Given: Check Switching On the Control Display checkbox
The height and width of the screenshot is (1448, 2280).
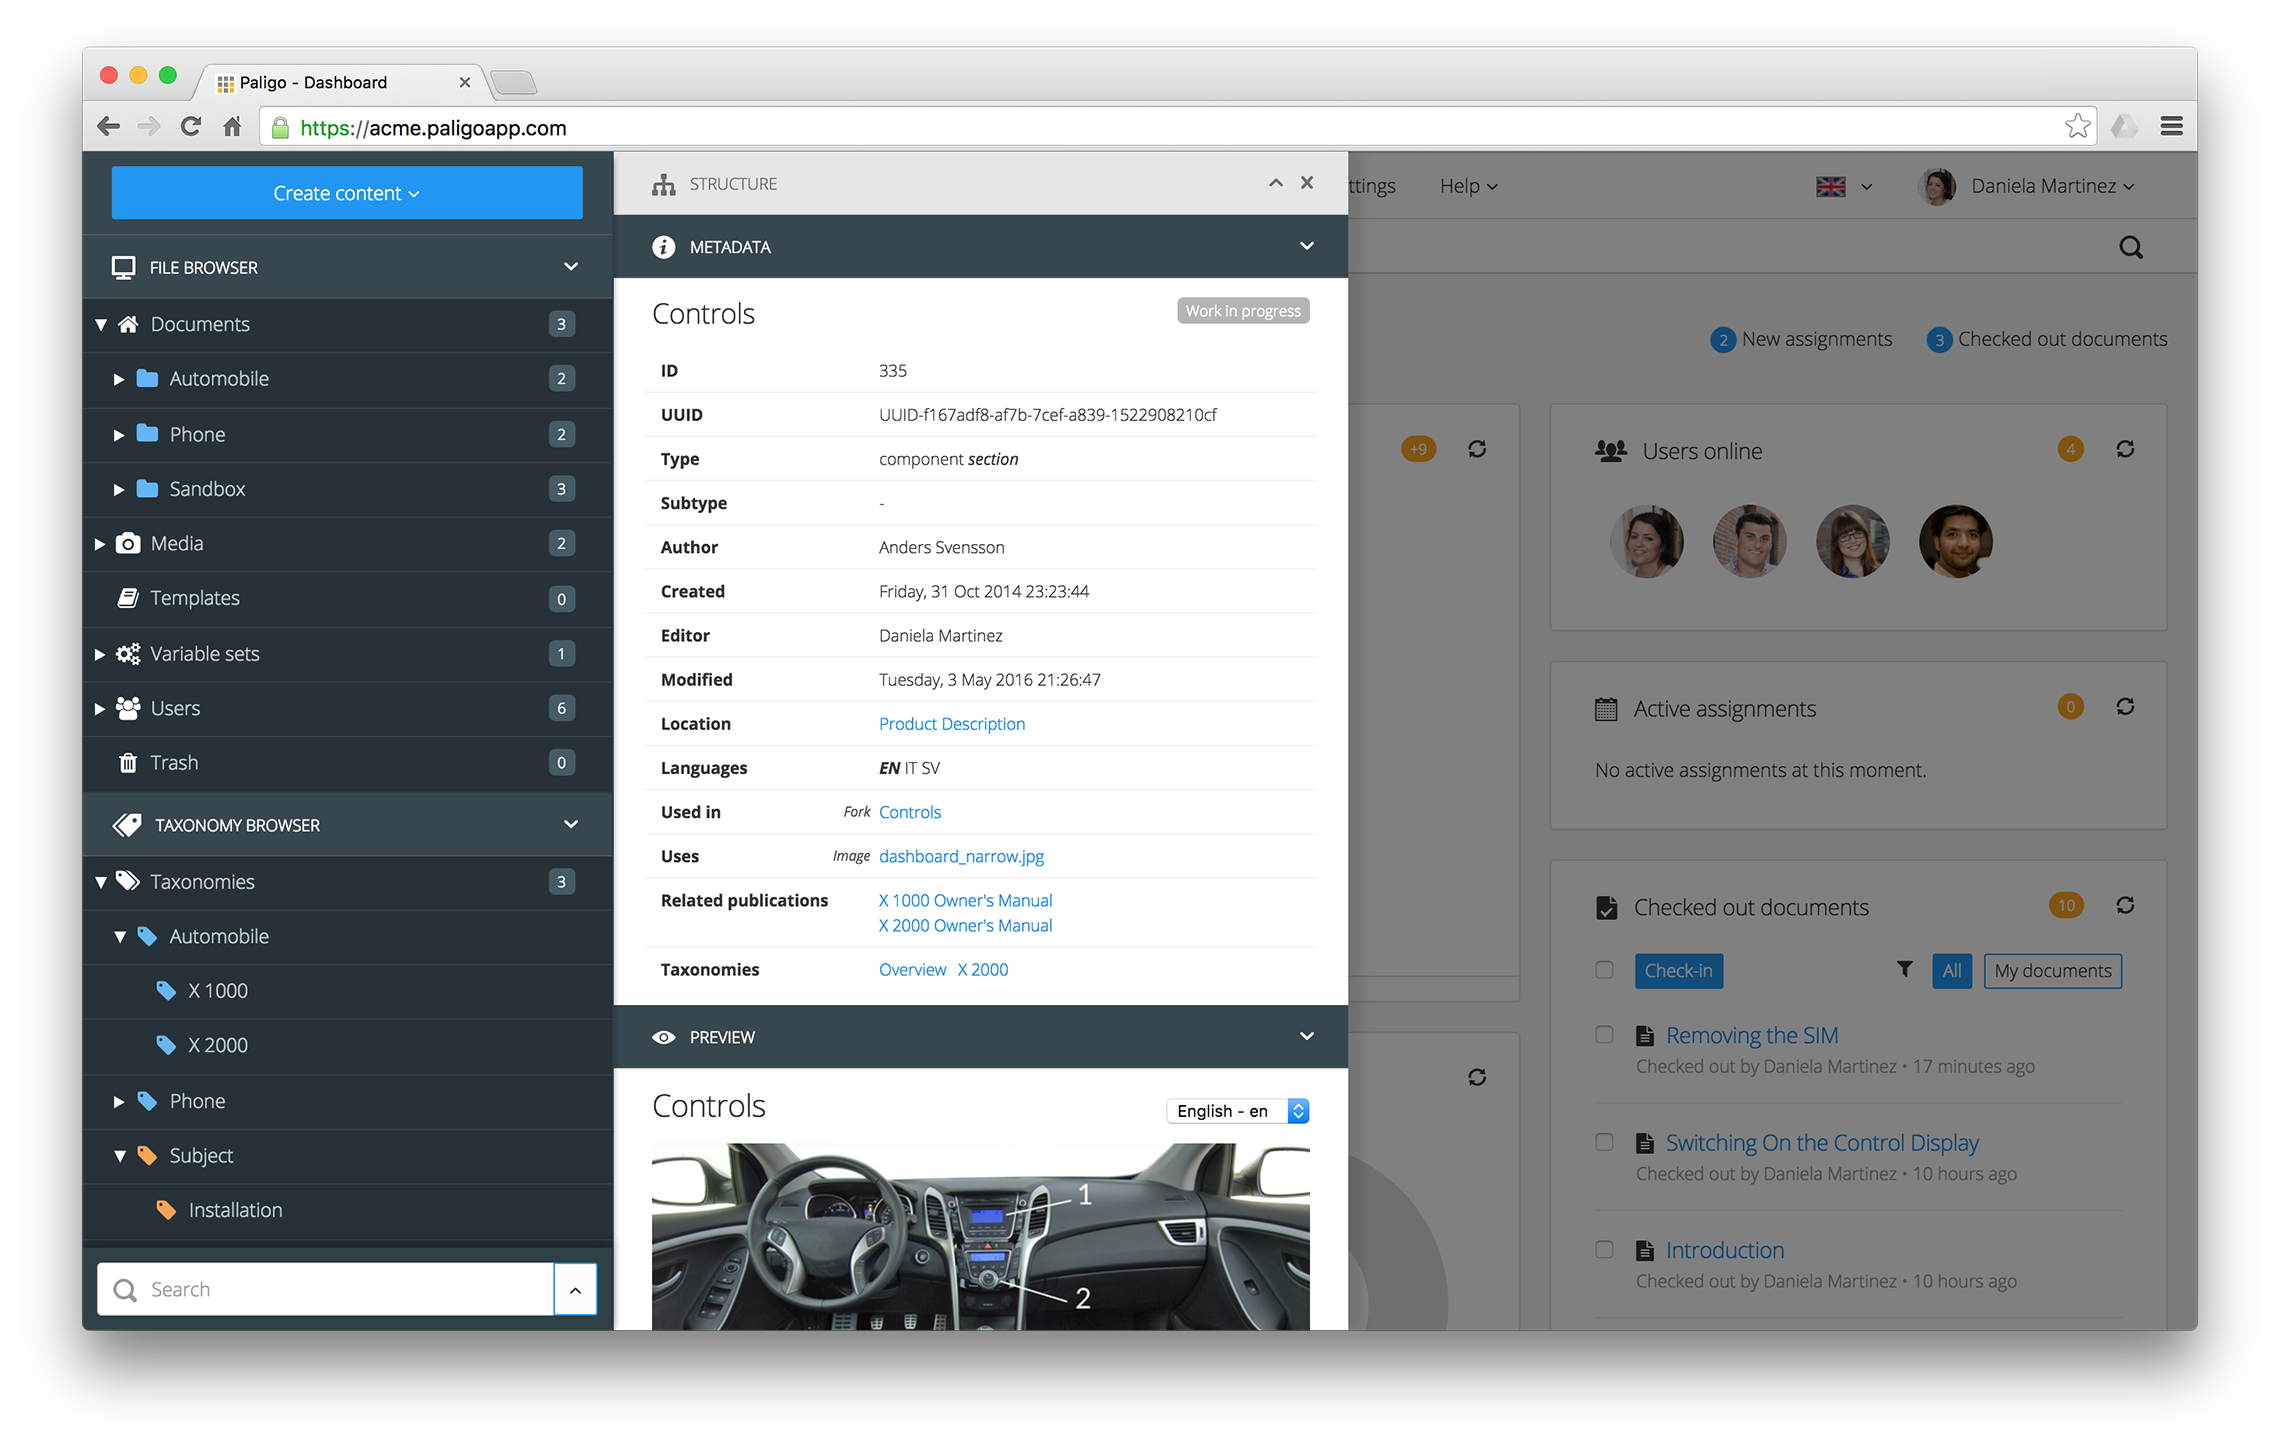Looking at the screenshot, I should [1604, 1142].
